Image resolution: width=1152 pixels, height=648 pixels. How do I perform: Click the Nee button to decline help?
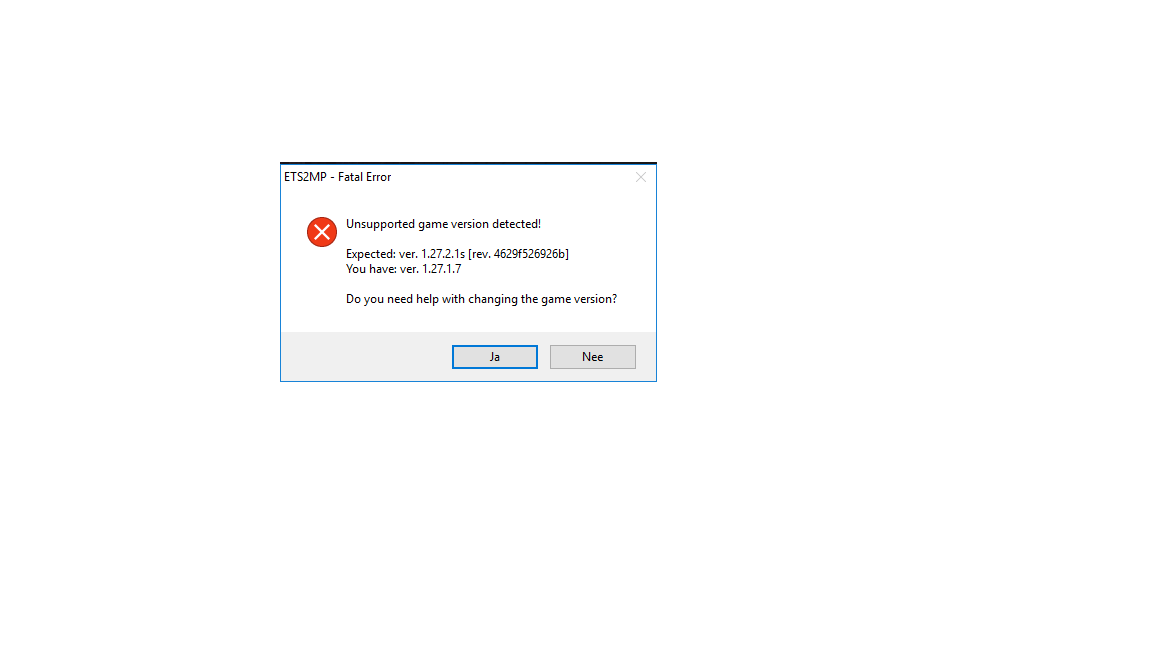592,357
